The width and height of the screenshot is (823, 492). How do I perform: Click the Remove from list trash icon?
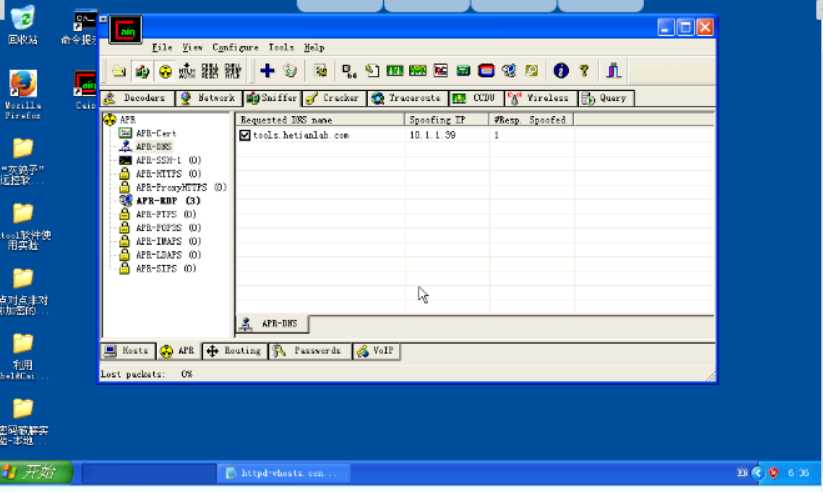[290, 70]
